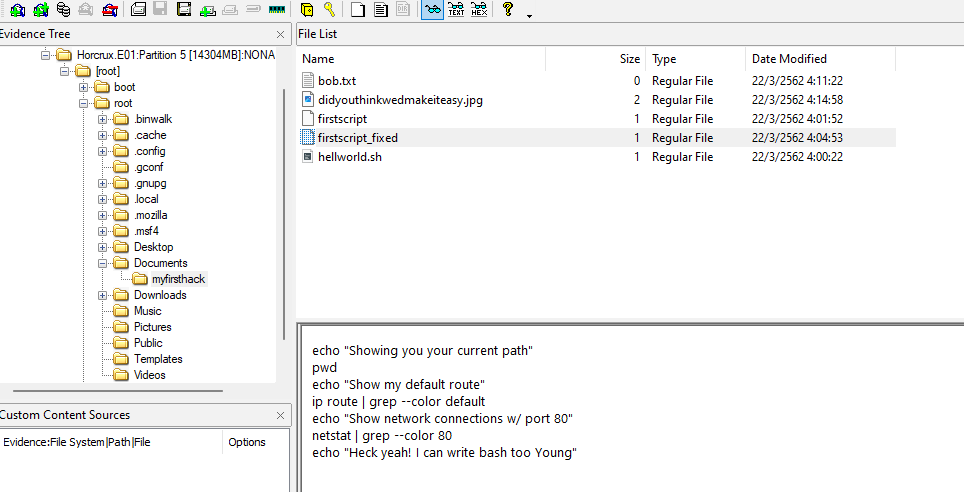Select the hellworld.sh file name

tap(350, 157)
